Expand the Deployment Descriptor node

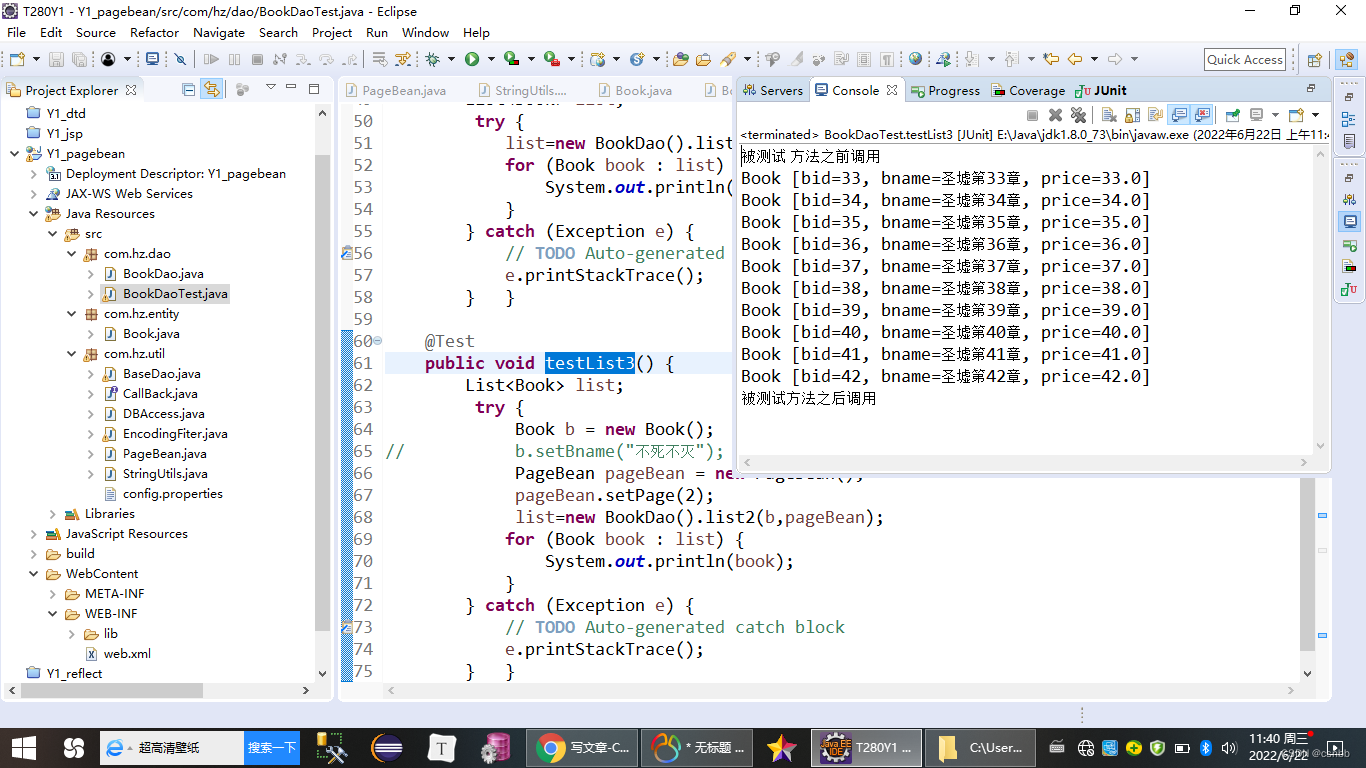tap(33, 174)
